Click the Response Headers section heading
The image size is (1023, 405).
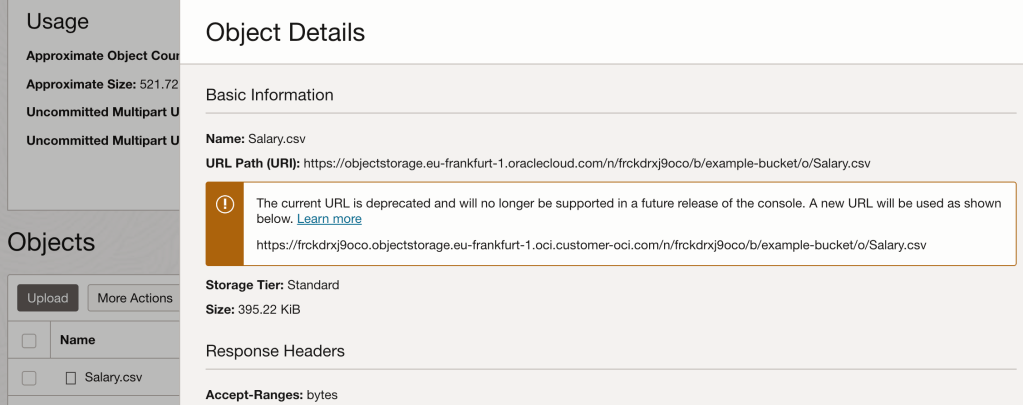(x=275, y=351)
